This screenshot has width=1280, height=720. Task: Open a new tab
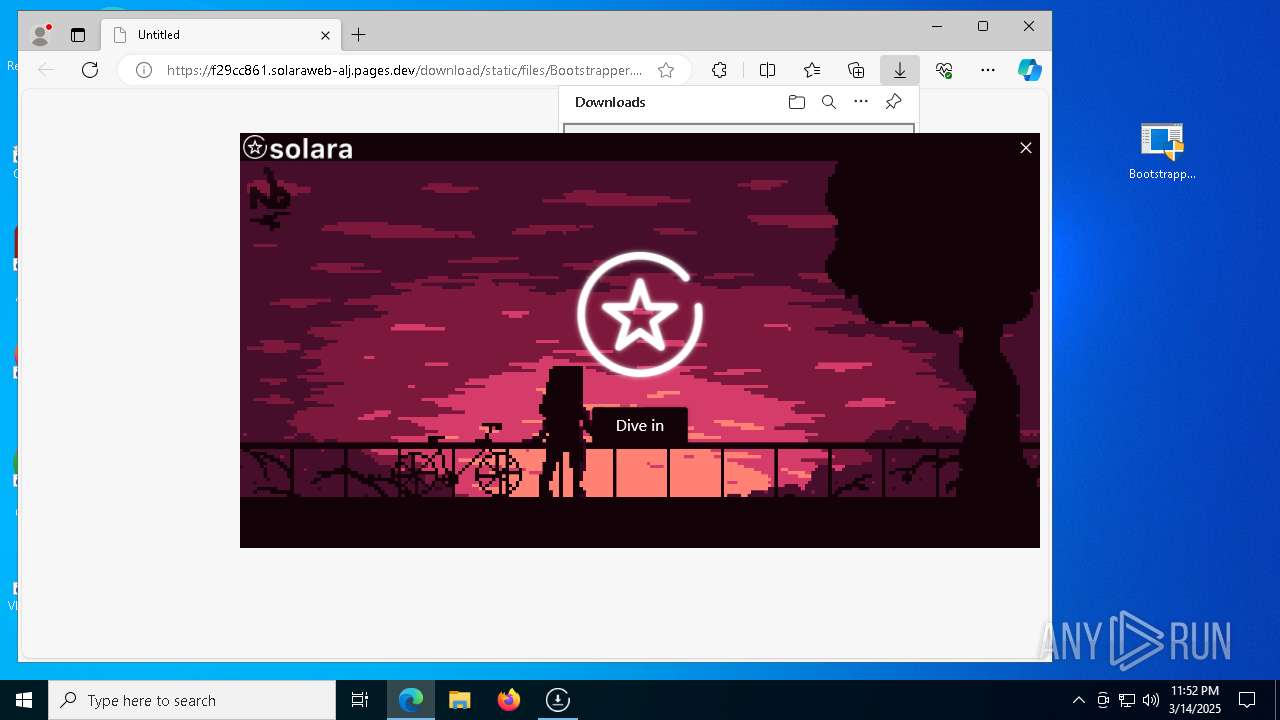[x=359, y=35]
